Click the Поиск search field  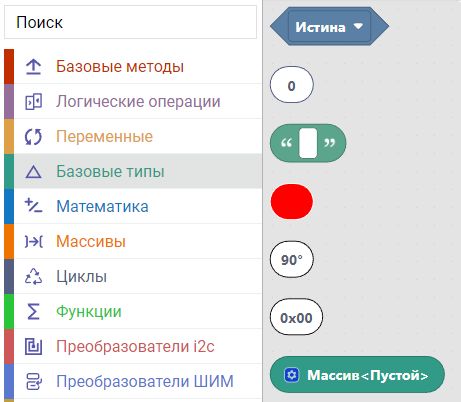click(130, 22)
